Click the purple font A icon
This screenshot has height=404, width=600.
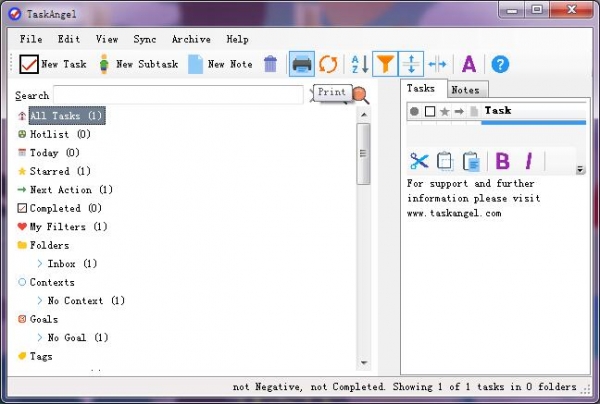(469, 64)
